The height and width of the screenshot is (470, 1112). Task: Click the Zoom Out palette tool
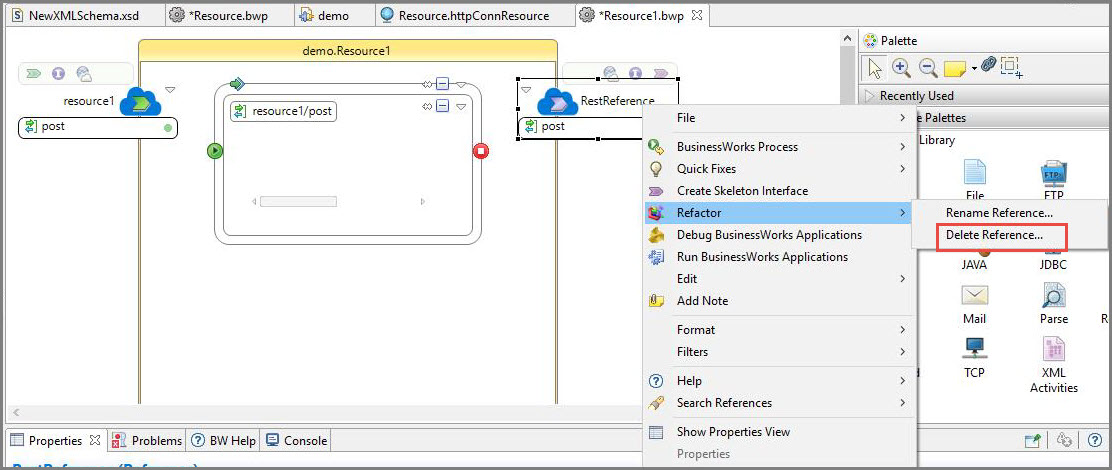(928, 68)
